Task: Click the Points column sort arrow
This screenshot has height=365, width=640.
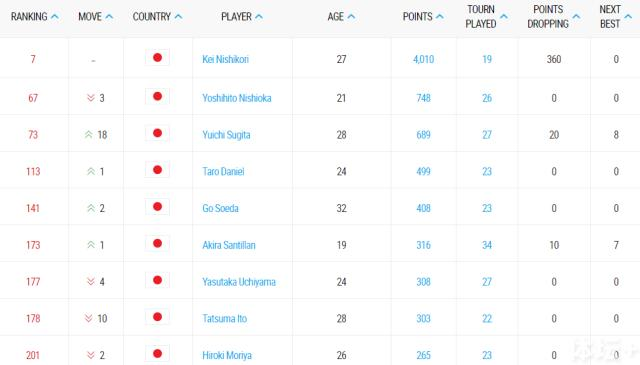Action: (x=440, y=17)
